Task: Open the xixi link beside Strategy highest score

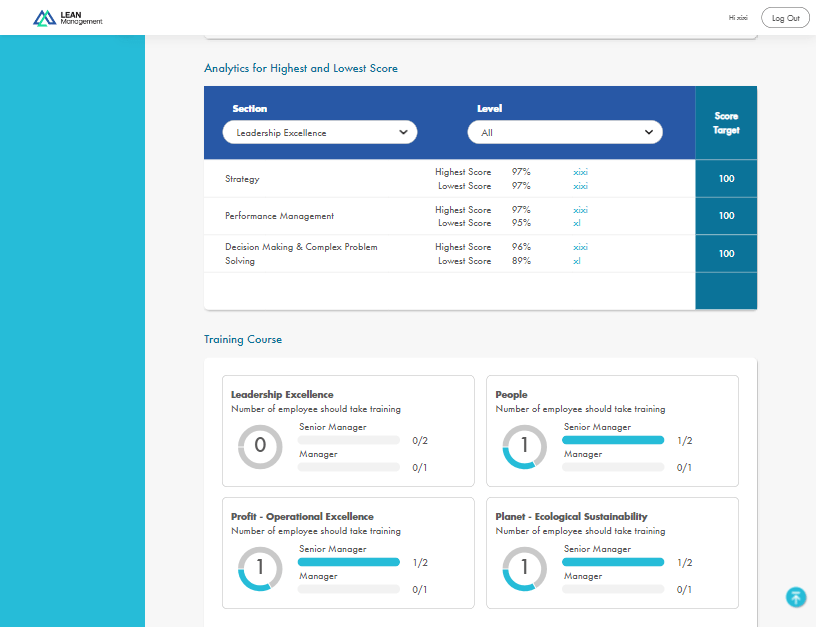Action: pos(580,171)
